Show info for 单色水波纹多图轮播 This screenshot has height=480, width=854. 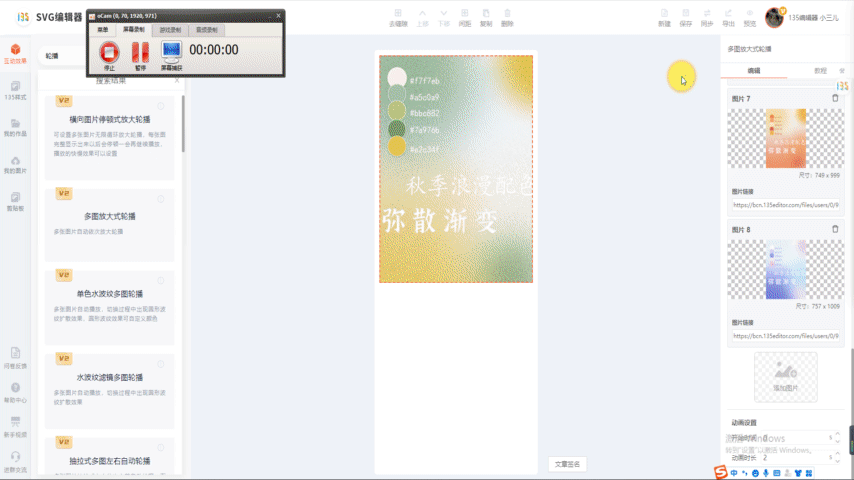point(161,281)
